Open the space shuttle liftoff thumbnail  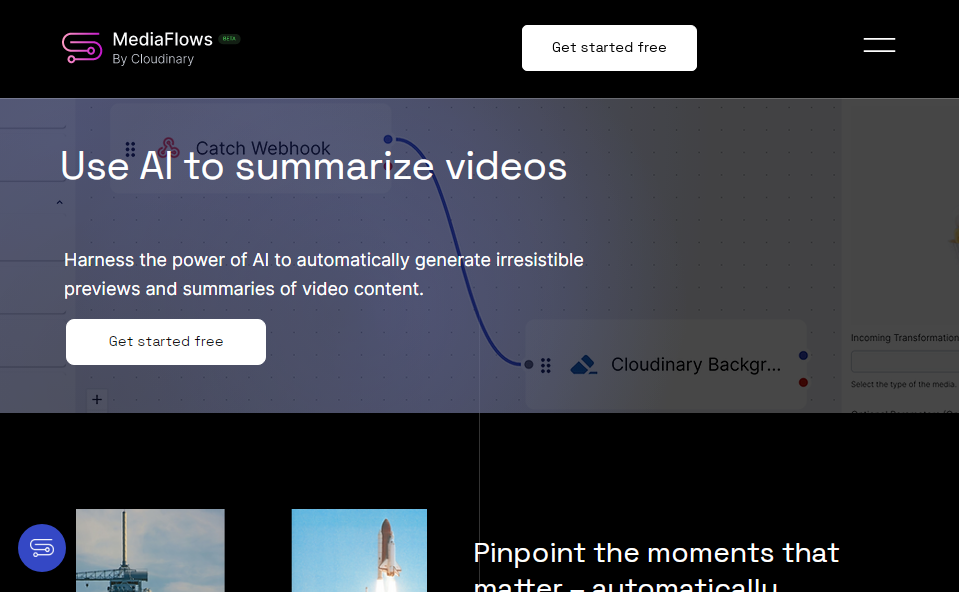[359, 550]
